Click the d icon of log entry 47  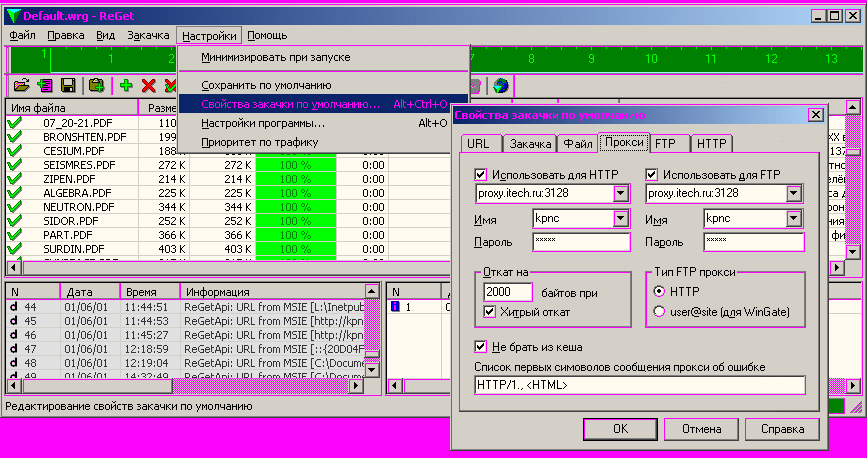[x=14, y=349]
